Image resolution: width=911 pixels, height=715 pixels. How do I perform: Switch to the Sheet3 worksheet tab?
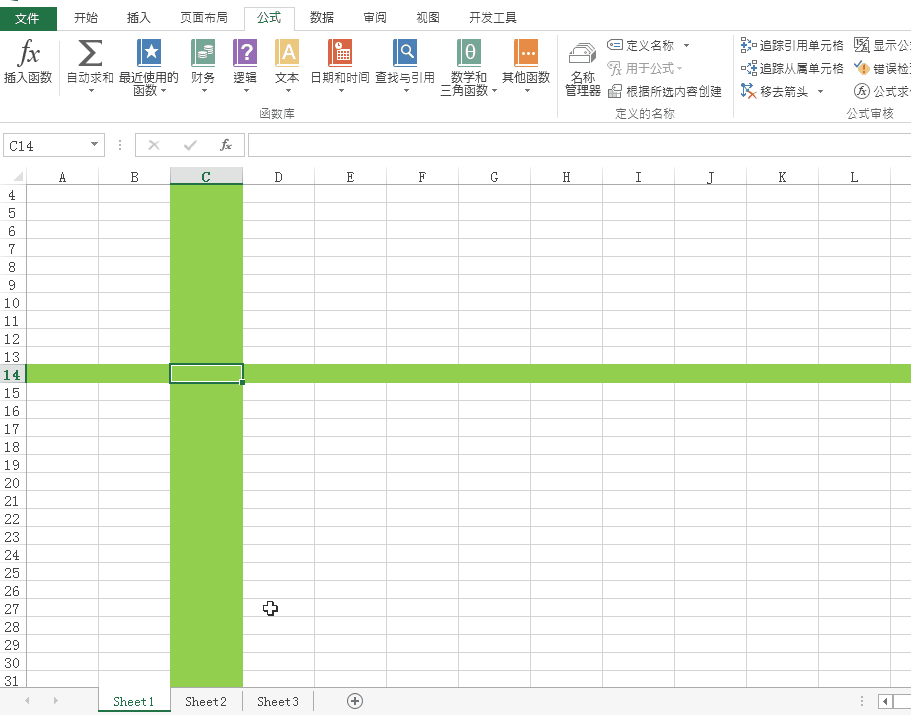278,701
